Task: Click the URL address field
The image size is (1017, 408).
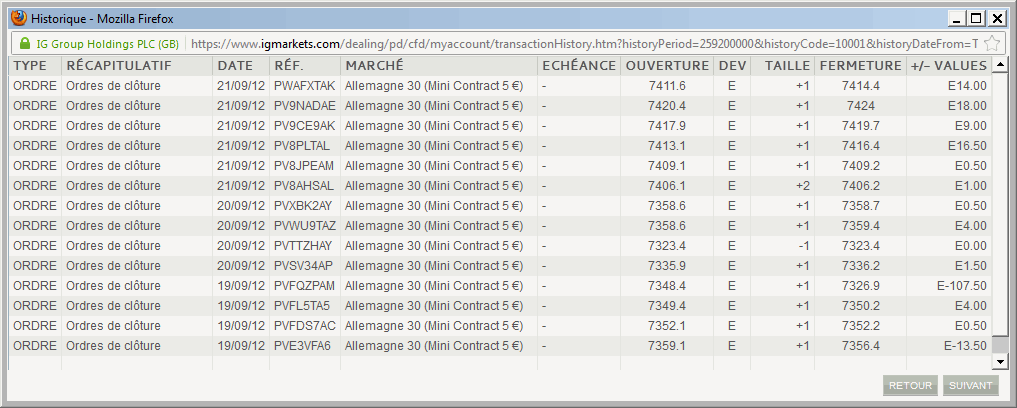Action: pos(584,44)
